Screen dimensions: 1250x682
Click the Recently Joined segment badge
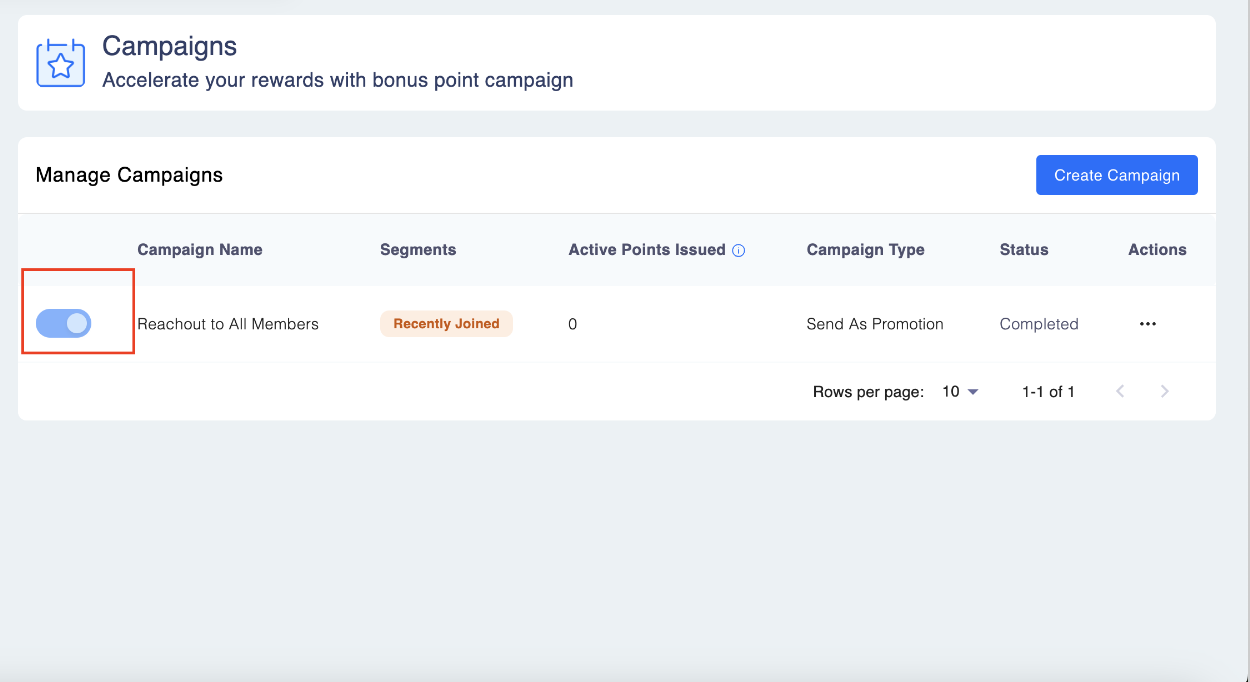pyautogui.click(x=446, y=324)
